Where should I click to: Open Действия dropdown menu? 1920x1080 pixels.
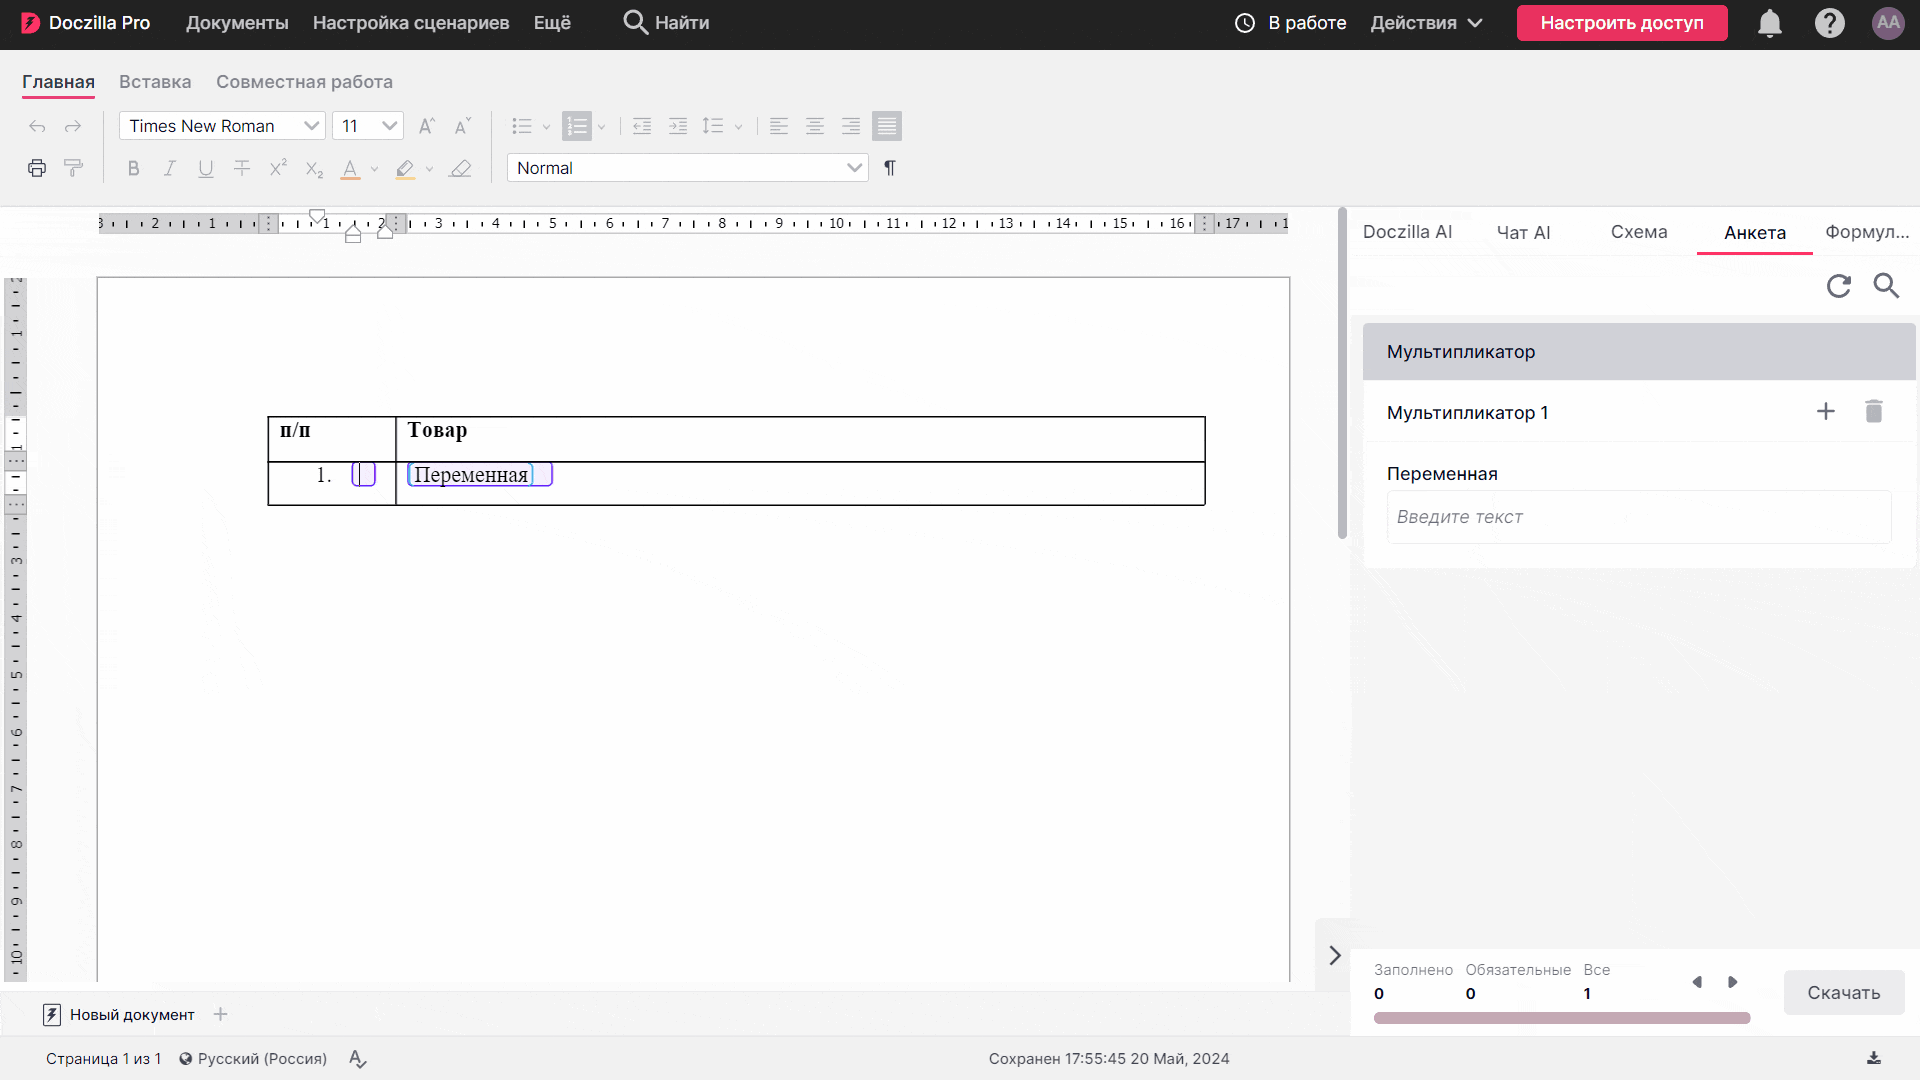[x=1426, y=23]
